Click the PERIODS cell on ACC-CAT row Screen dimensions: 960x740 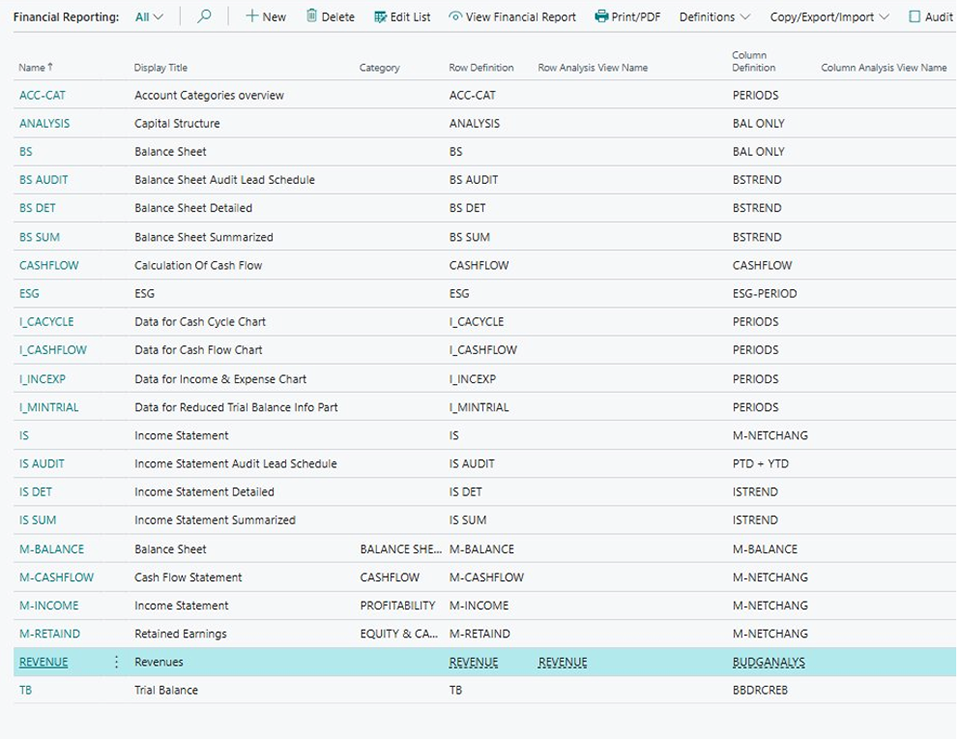[756, 95]
